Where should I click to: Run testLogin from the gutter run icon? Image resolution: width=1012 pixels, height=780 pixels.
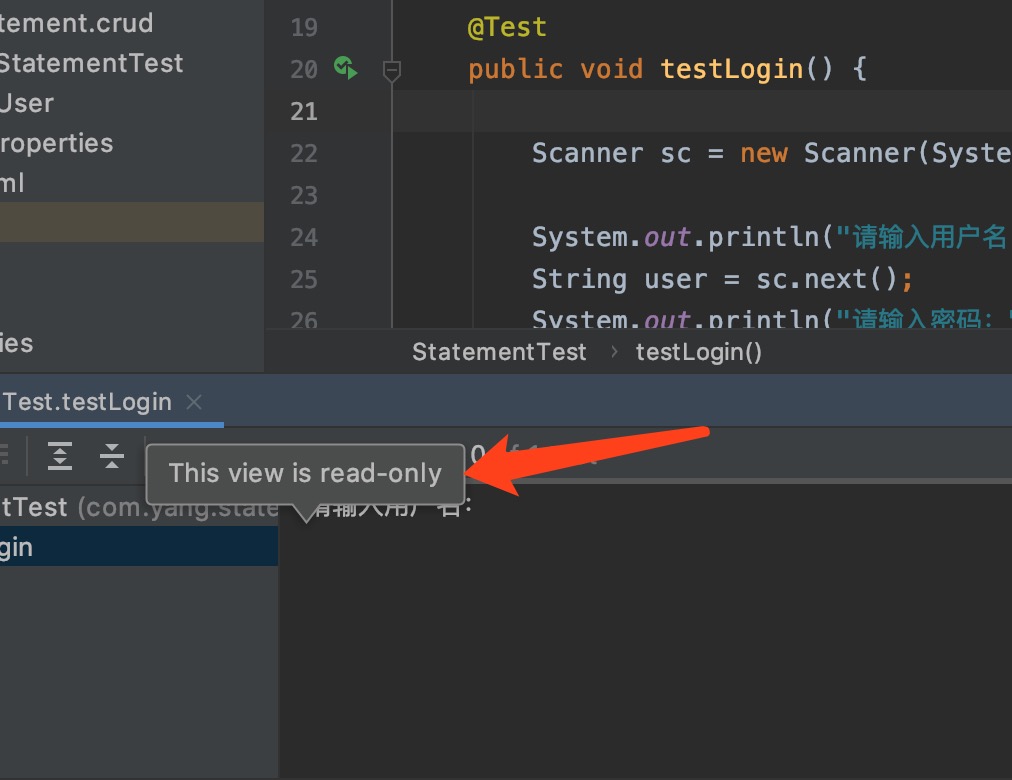pos(345,68)
